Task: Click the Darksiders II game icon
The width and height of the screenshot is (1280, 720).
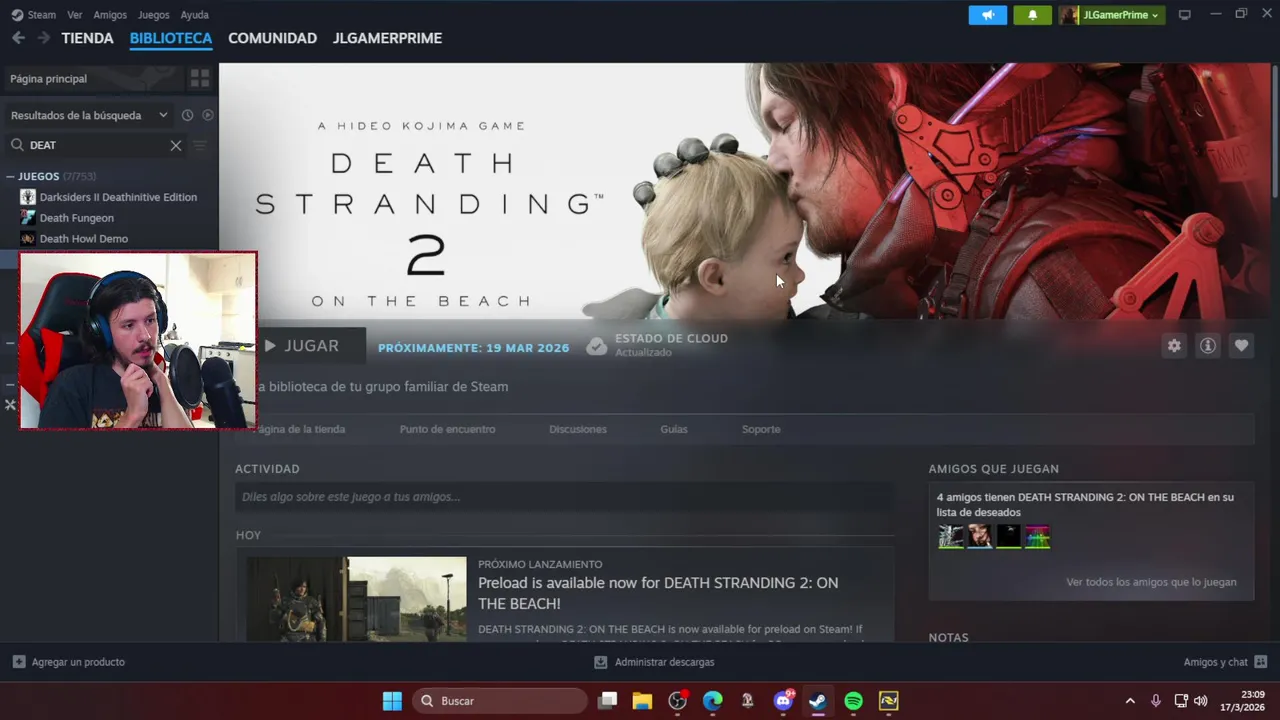Action: [x=28, y=197]
